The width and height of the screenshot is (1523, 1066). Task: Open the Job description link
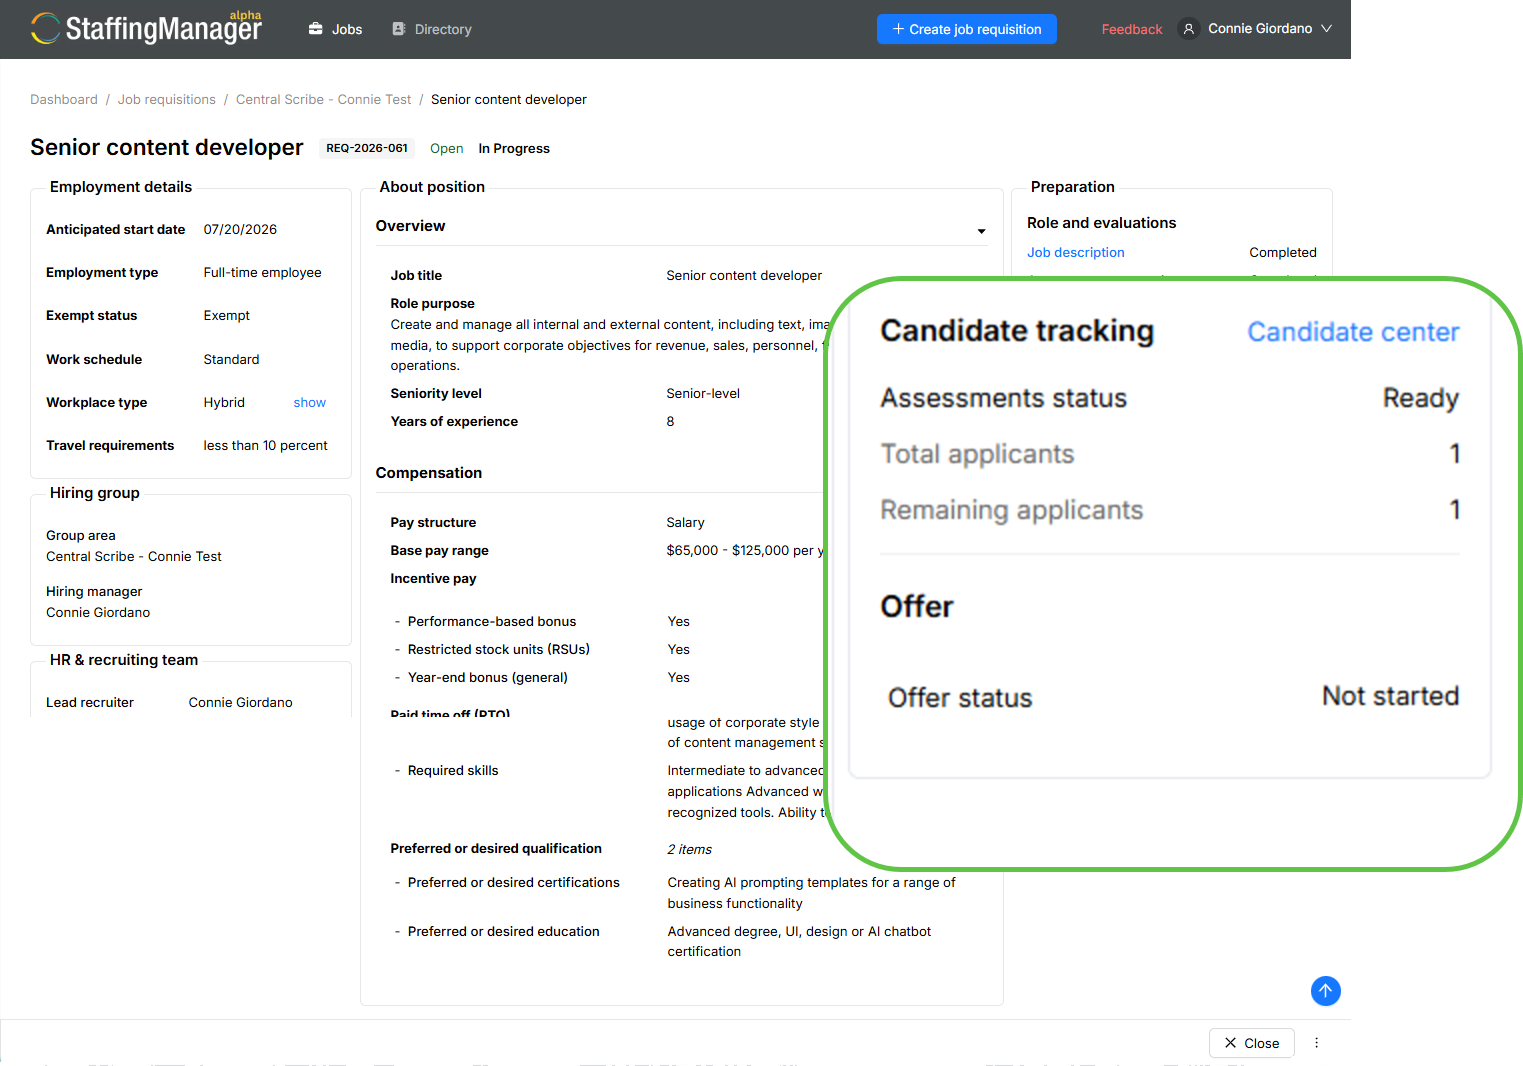tap(1076, 253)
